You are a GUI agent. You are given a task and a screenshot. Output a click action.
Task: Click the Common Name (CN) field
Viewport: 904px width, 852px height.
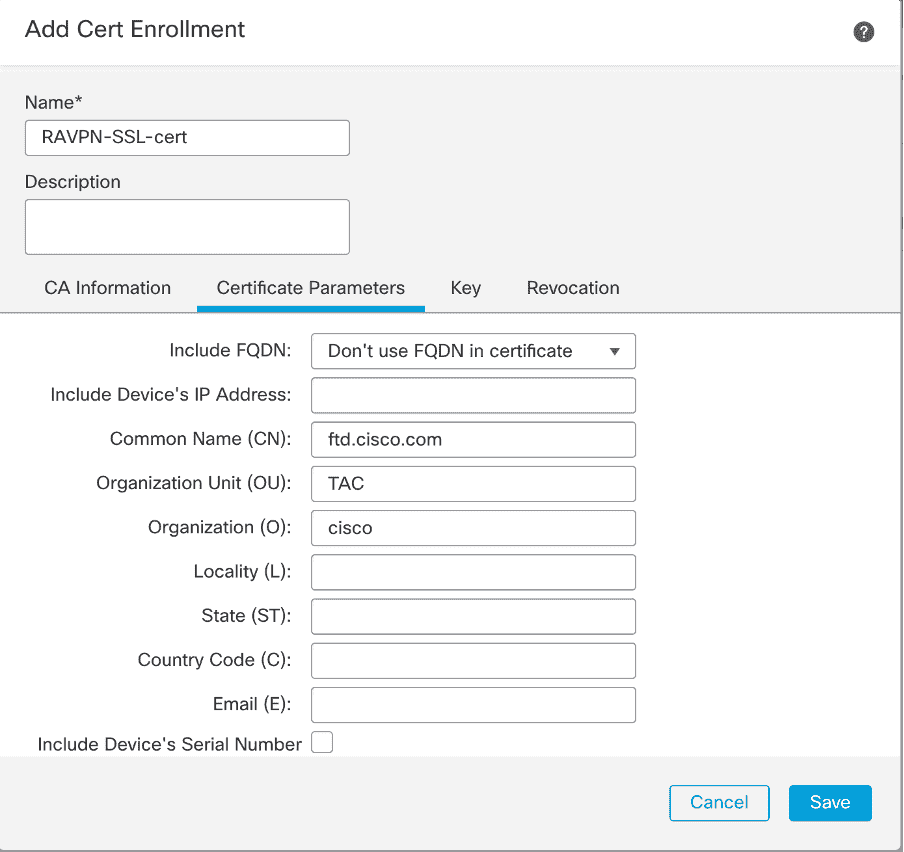click(473, 440)
